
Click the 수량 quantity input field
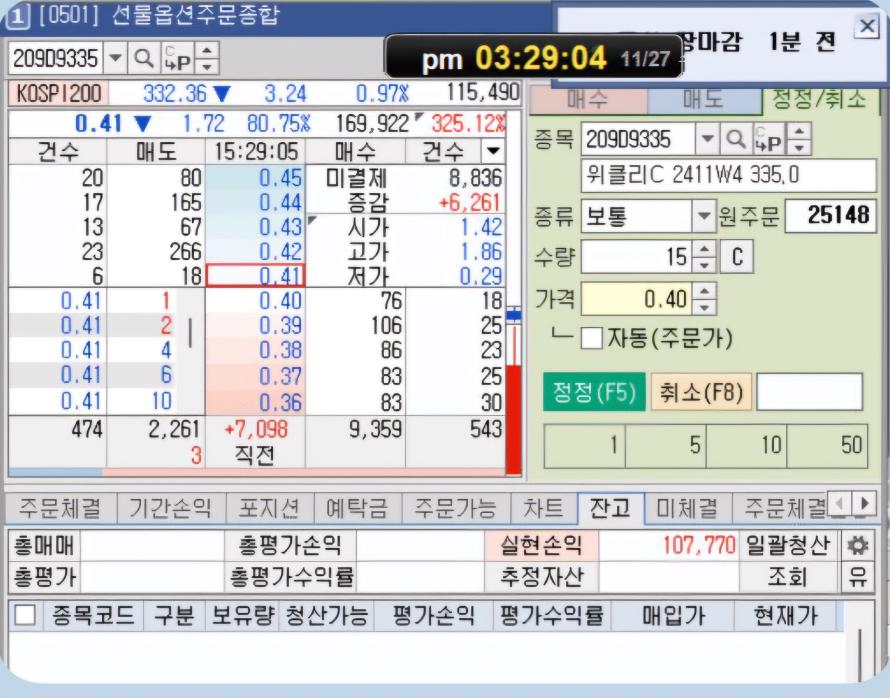point(636,257)
